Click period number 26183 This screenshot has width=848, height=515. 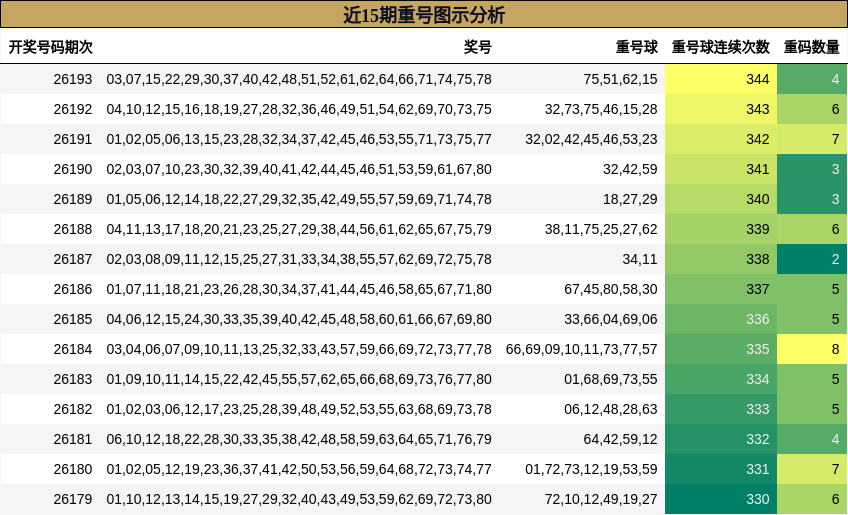tap(73, 379)
